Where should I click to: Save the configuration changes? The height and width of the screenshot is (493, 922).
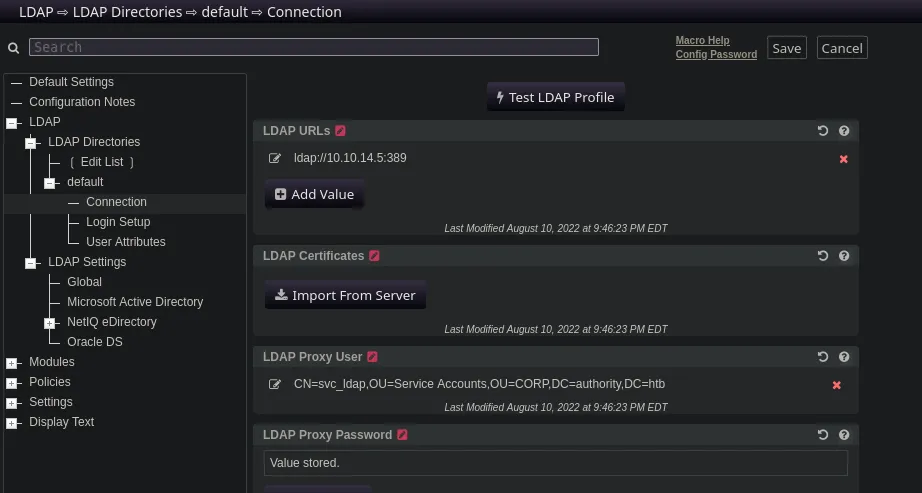[787, 48]
